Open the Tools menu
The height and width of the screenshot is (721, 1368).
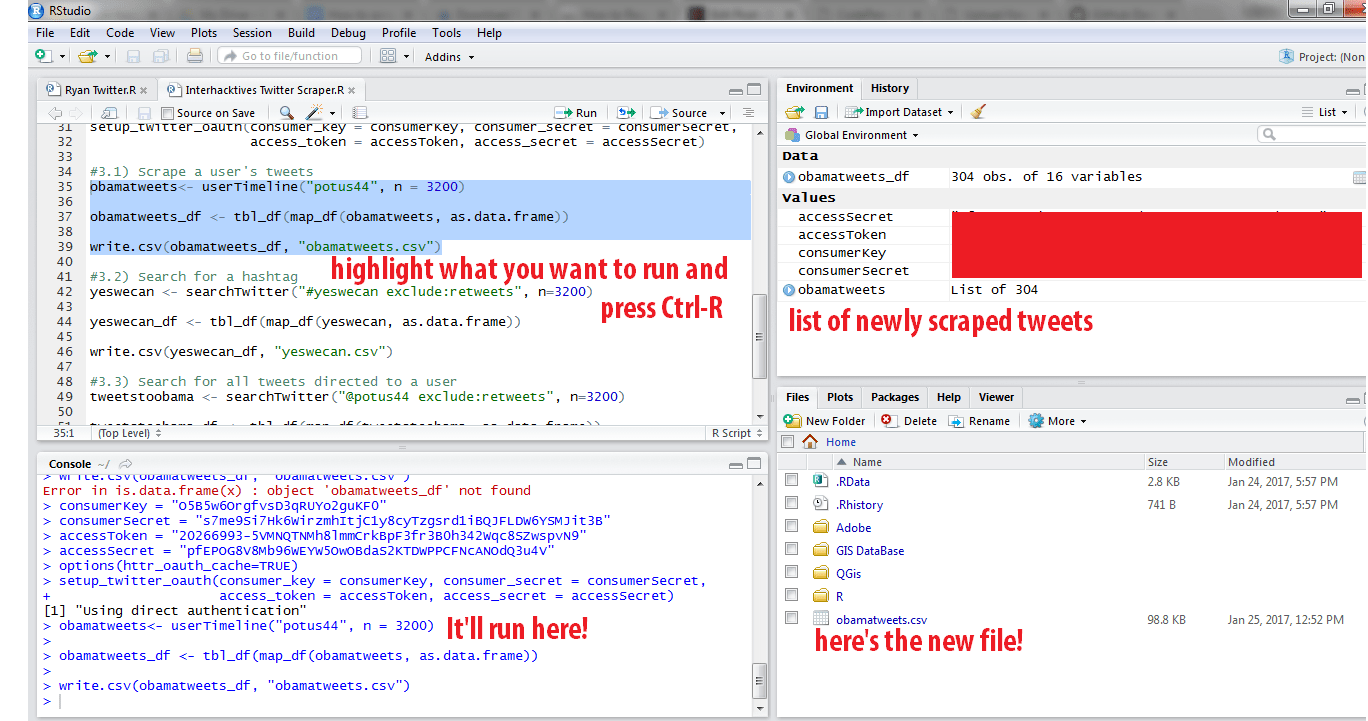point(447,33)
